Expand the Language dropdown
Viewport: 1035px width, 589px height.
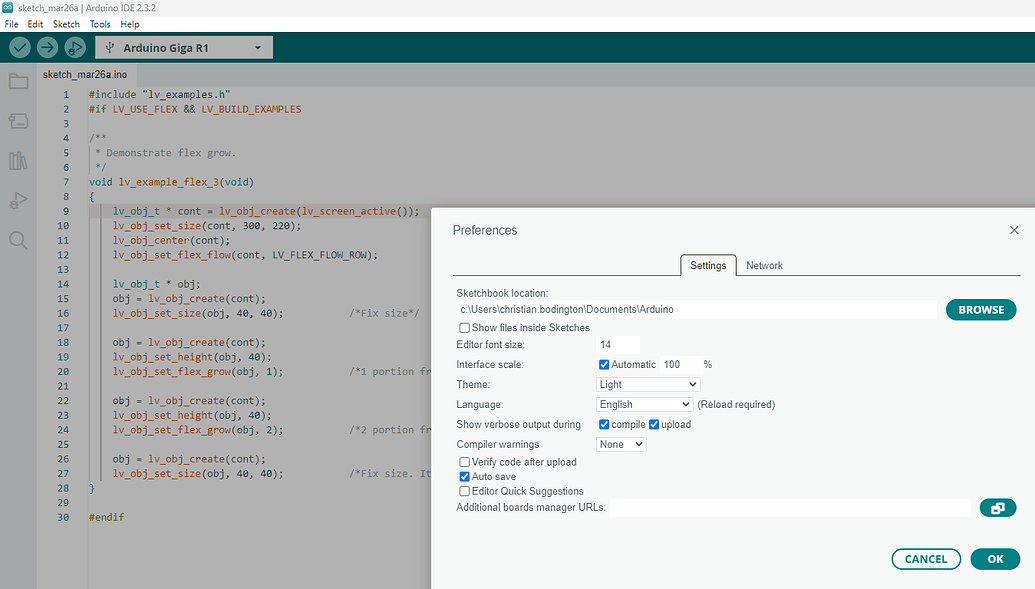(644, 404)
